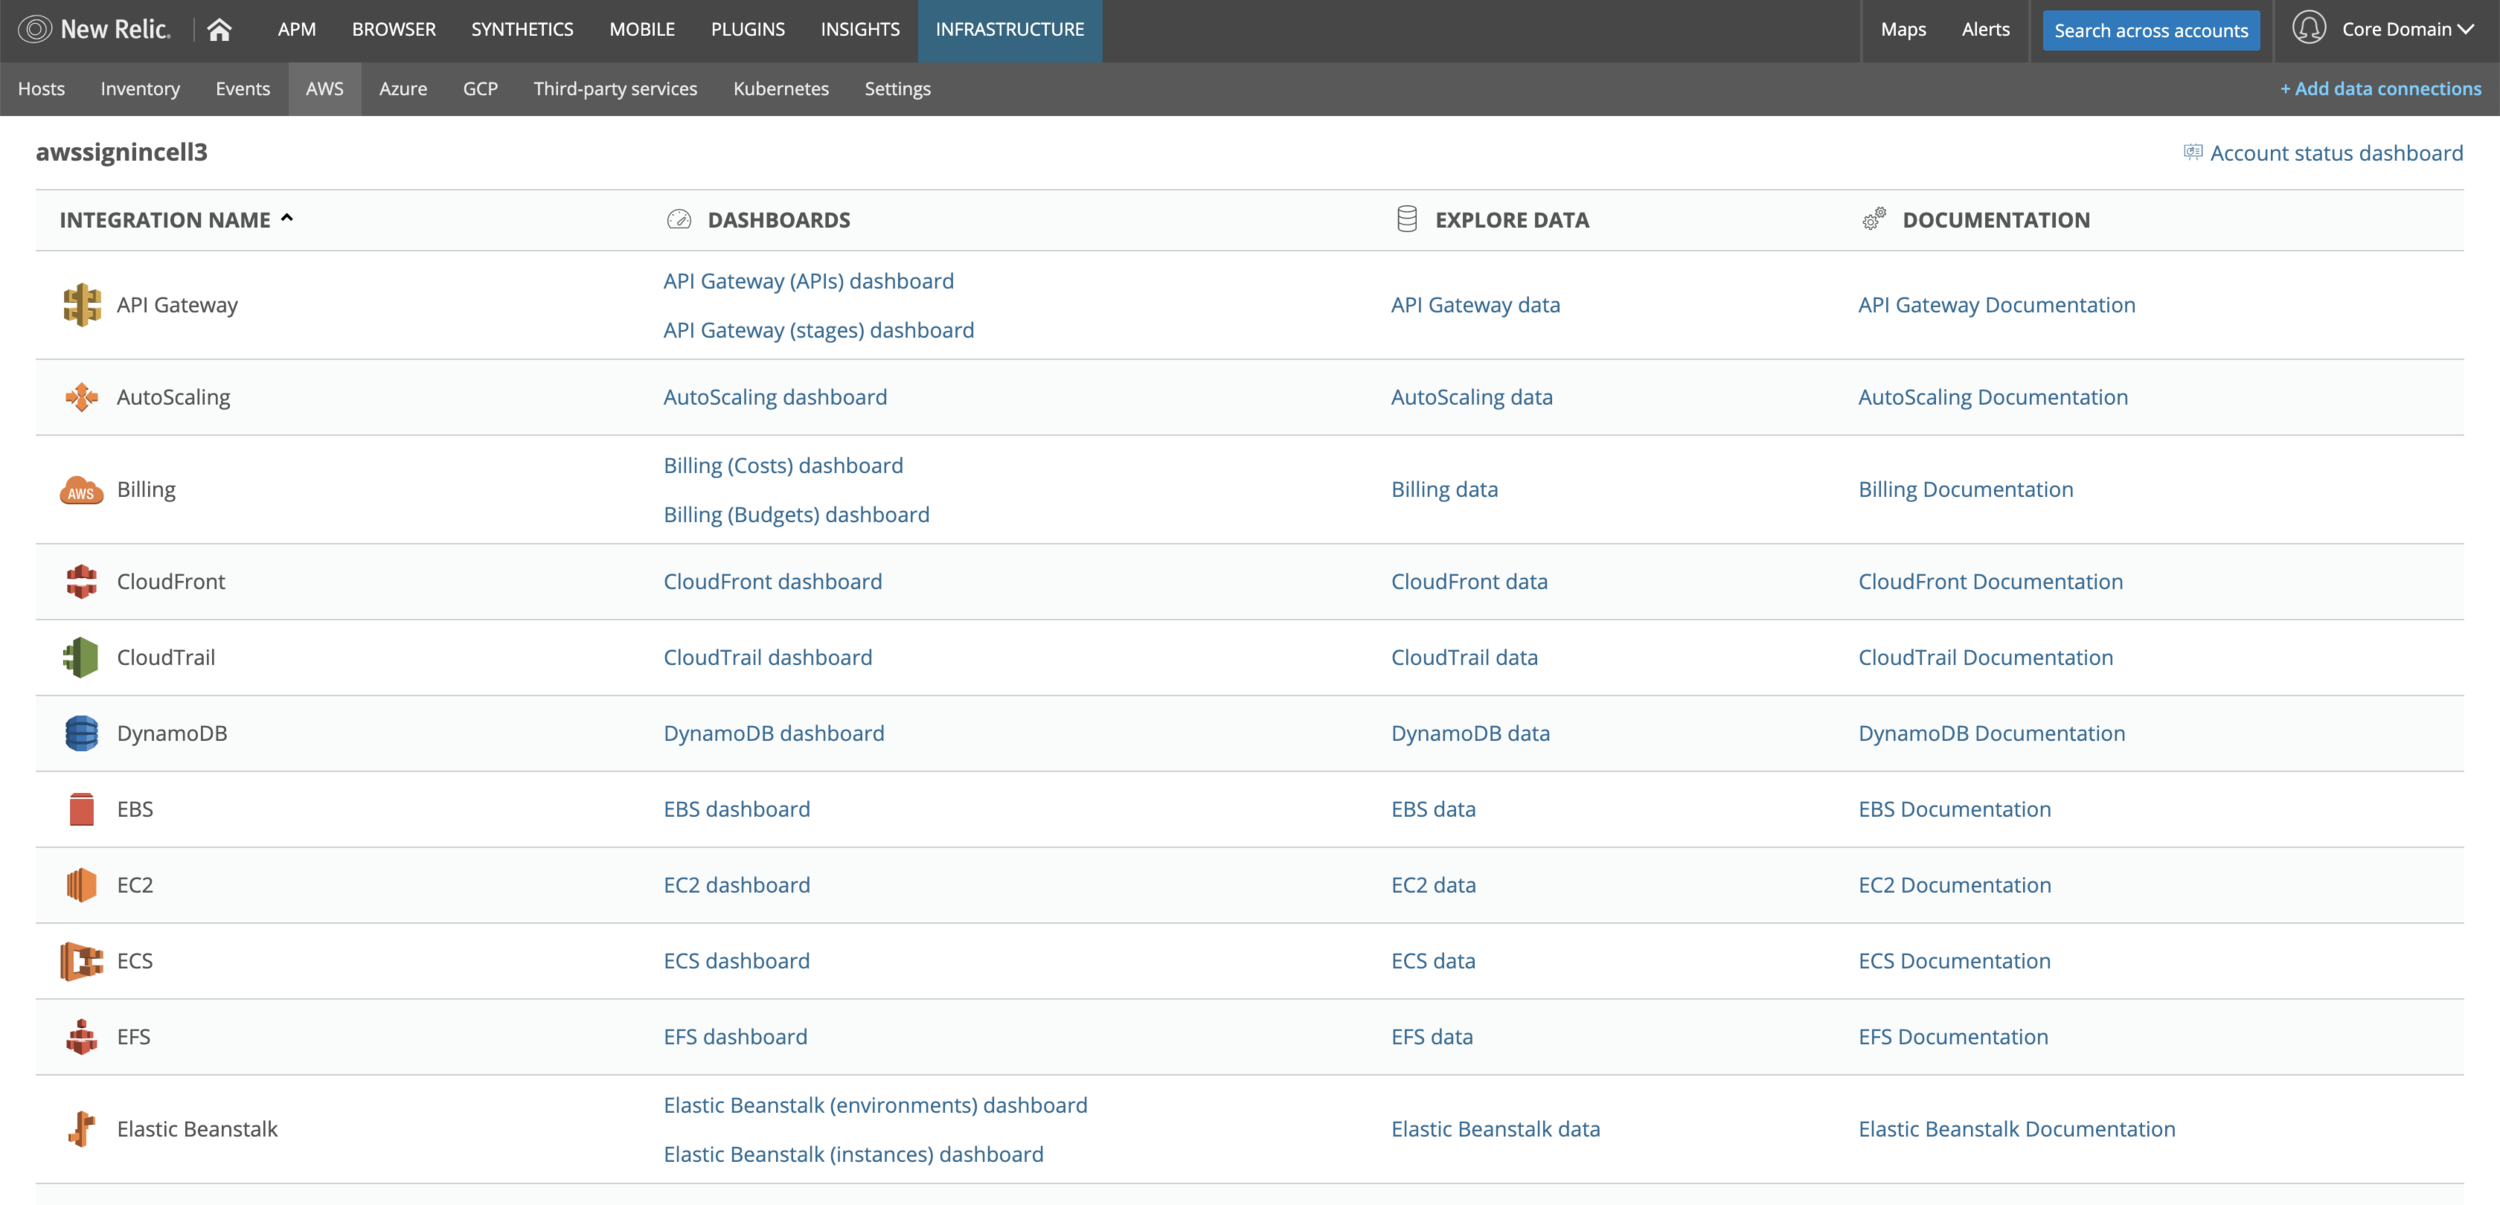Click the EC2 service icon

[82, 885]
